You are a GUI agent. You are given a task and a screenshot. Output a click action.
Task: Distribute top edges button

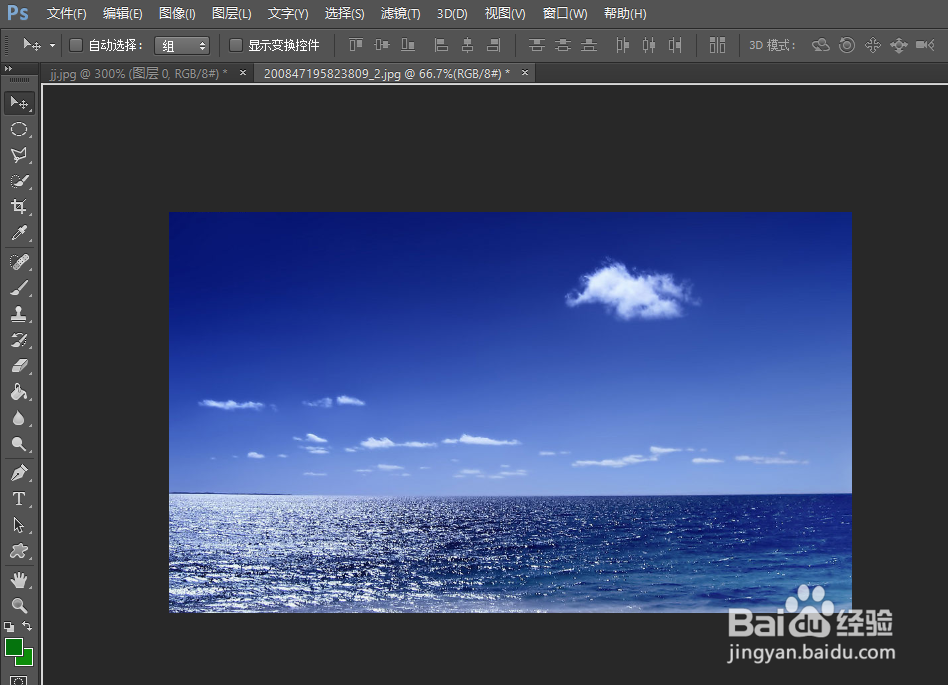tap(536, 45)
